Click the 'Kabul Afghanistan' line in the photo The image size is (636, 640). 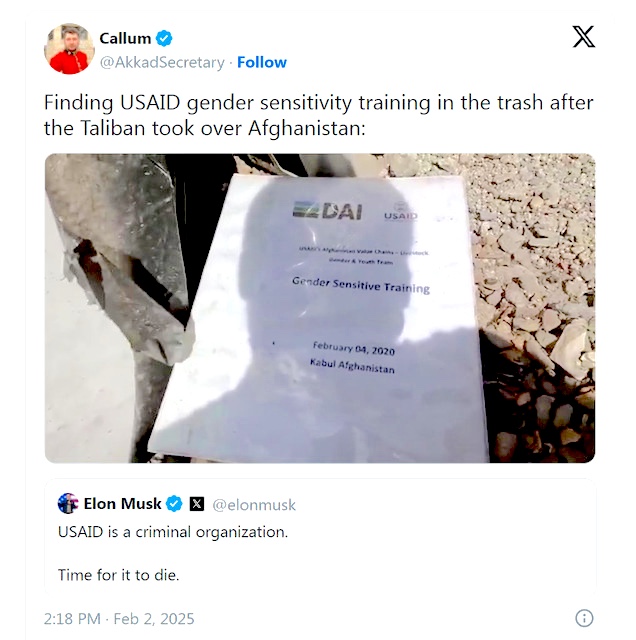[352, 366]
